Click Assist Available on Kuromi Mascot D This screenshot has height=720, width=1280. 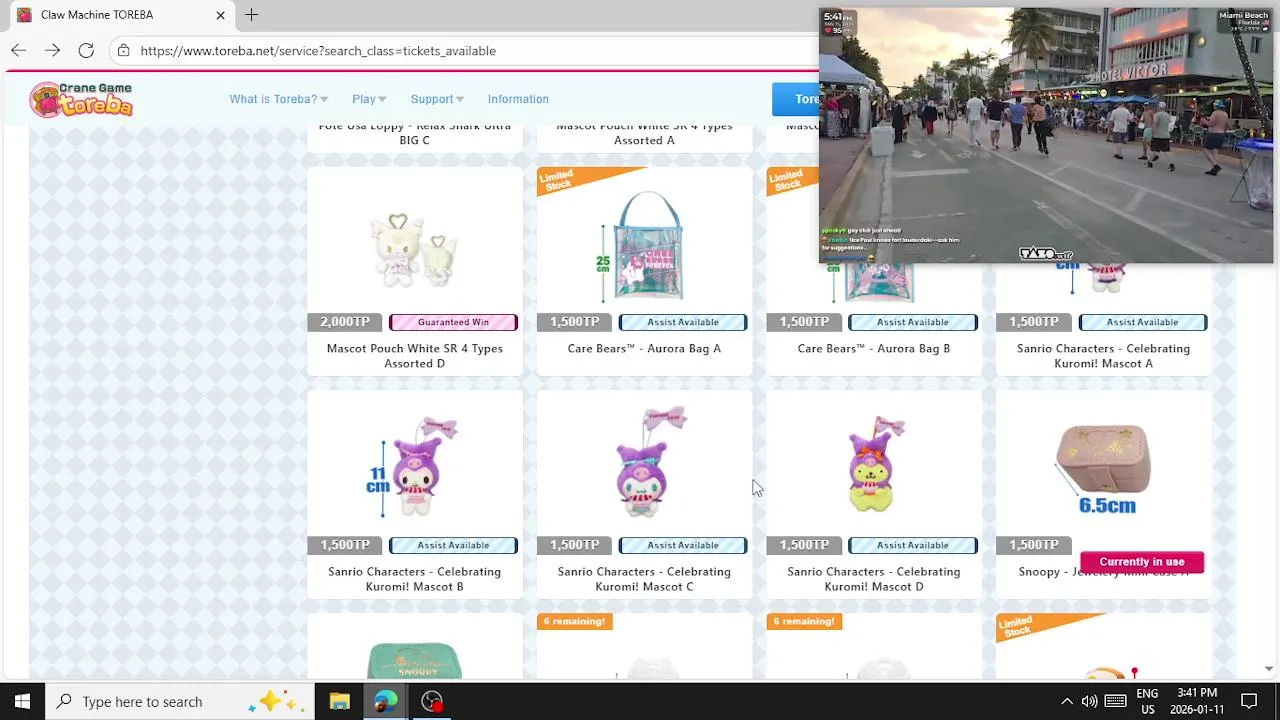(913, 545)
